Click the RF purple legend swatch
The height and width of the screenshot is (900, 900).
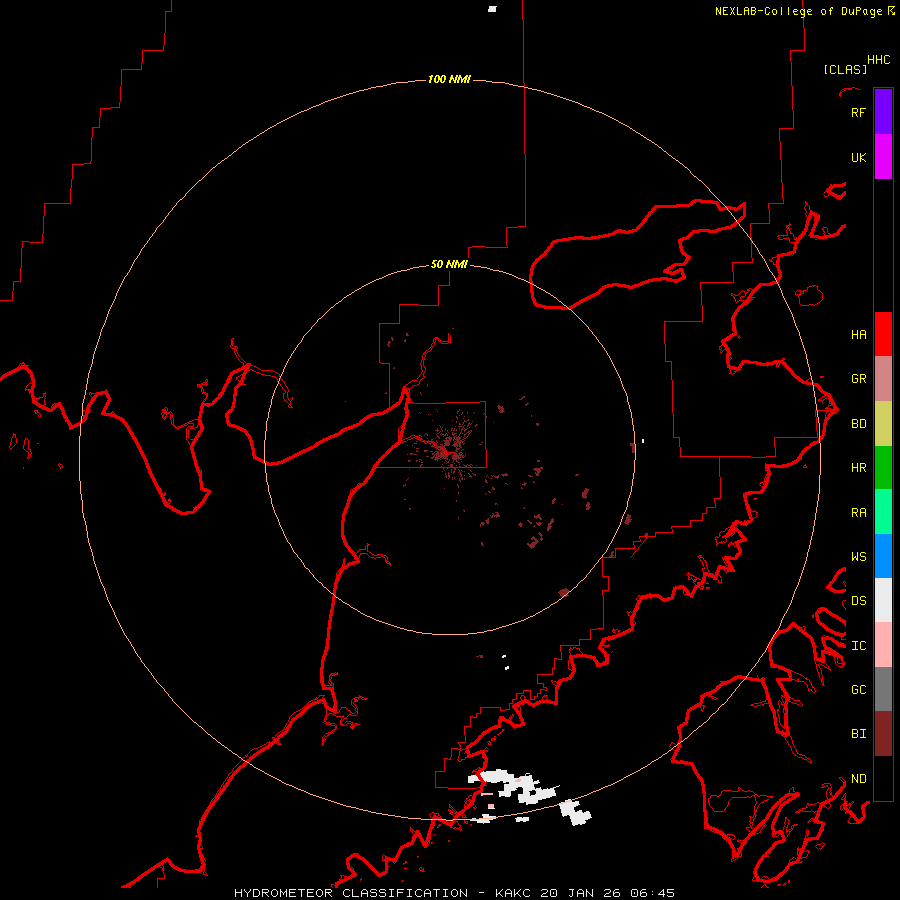point(883,112)
